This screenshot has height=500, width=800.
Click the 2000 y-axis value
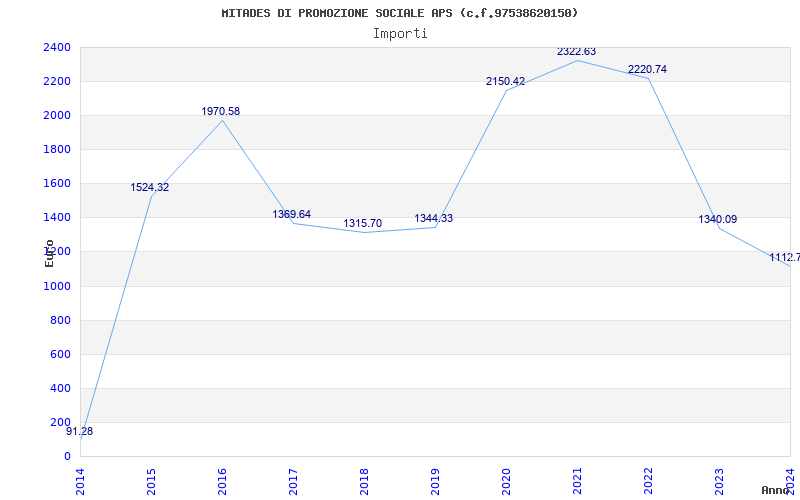point(57,116)
